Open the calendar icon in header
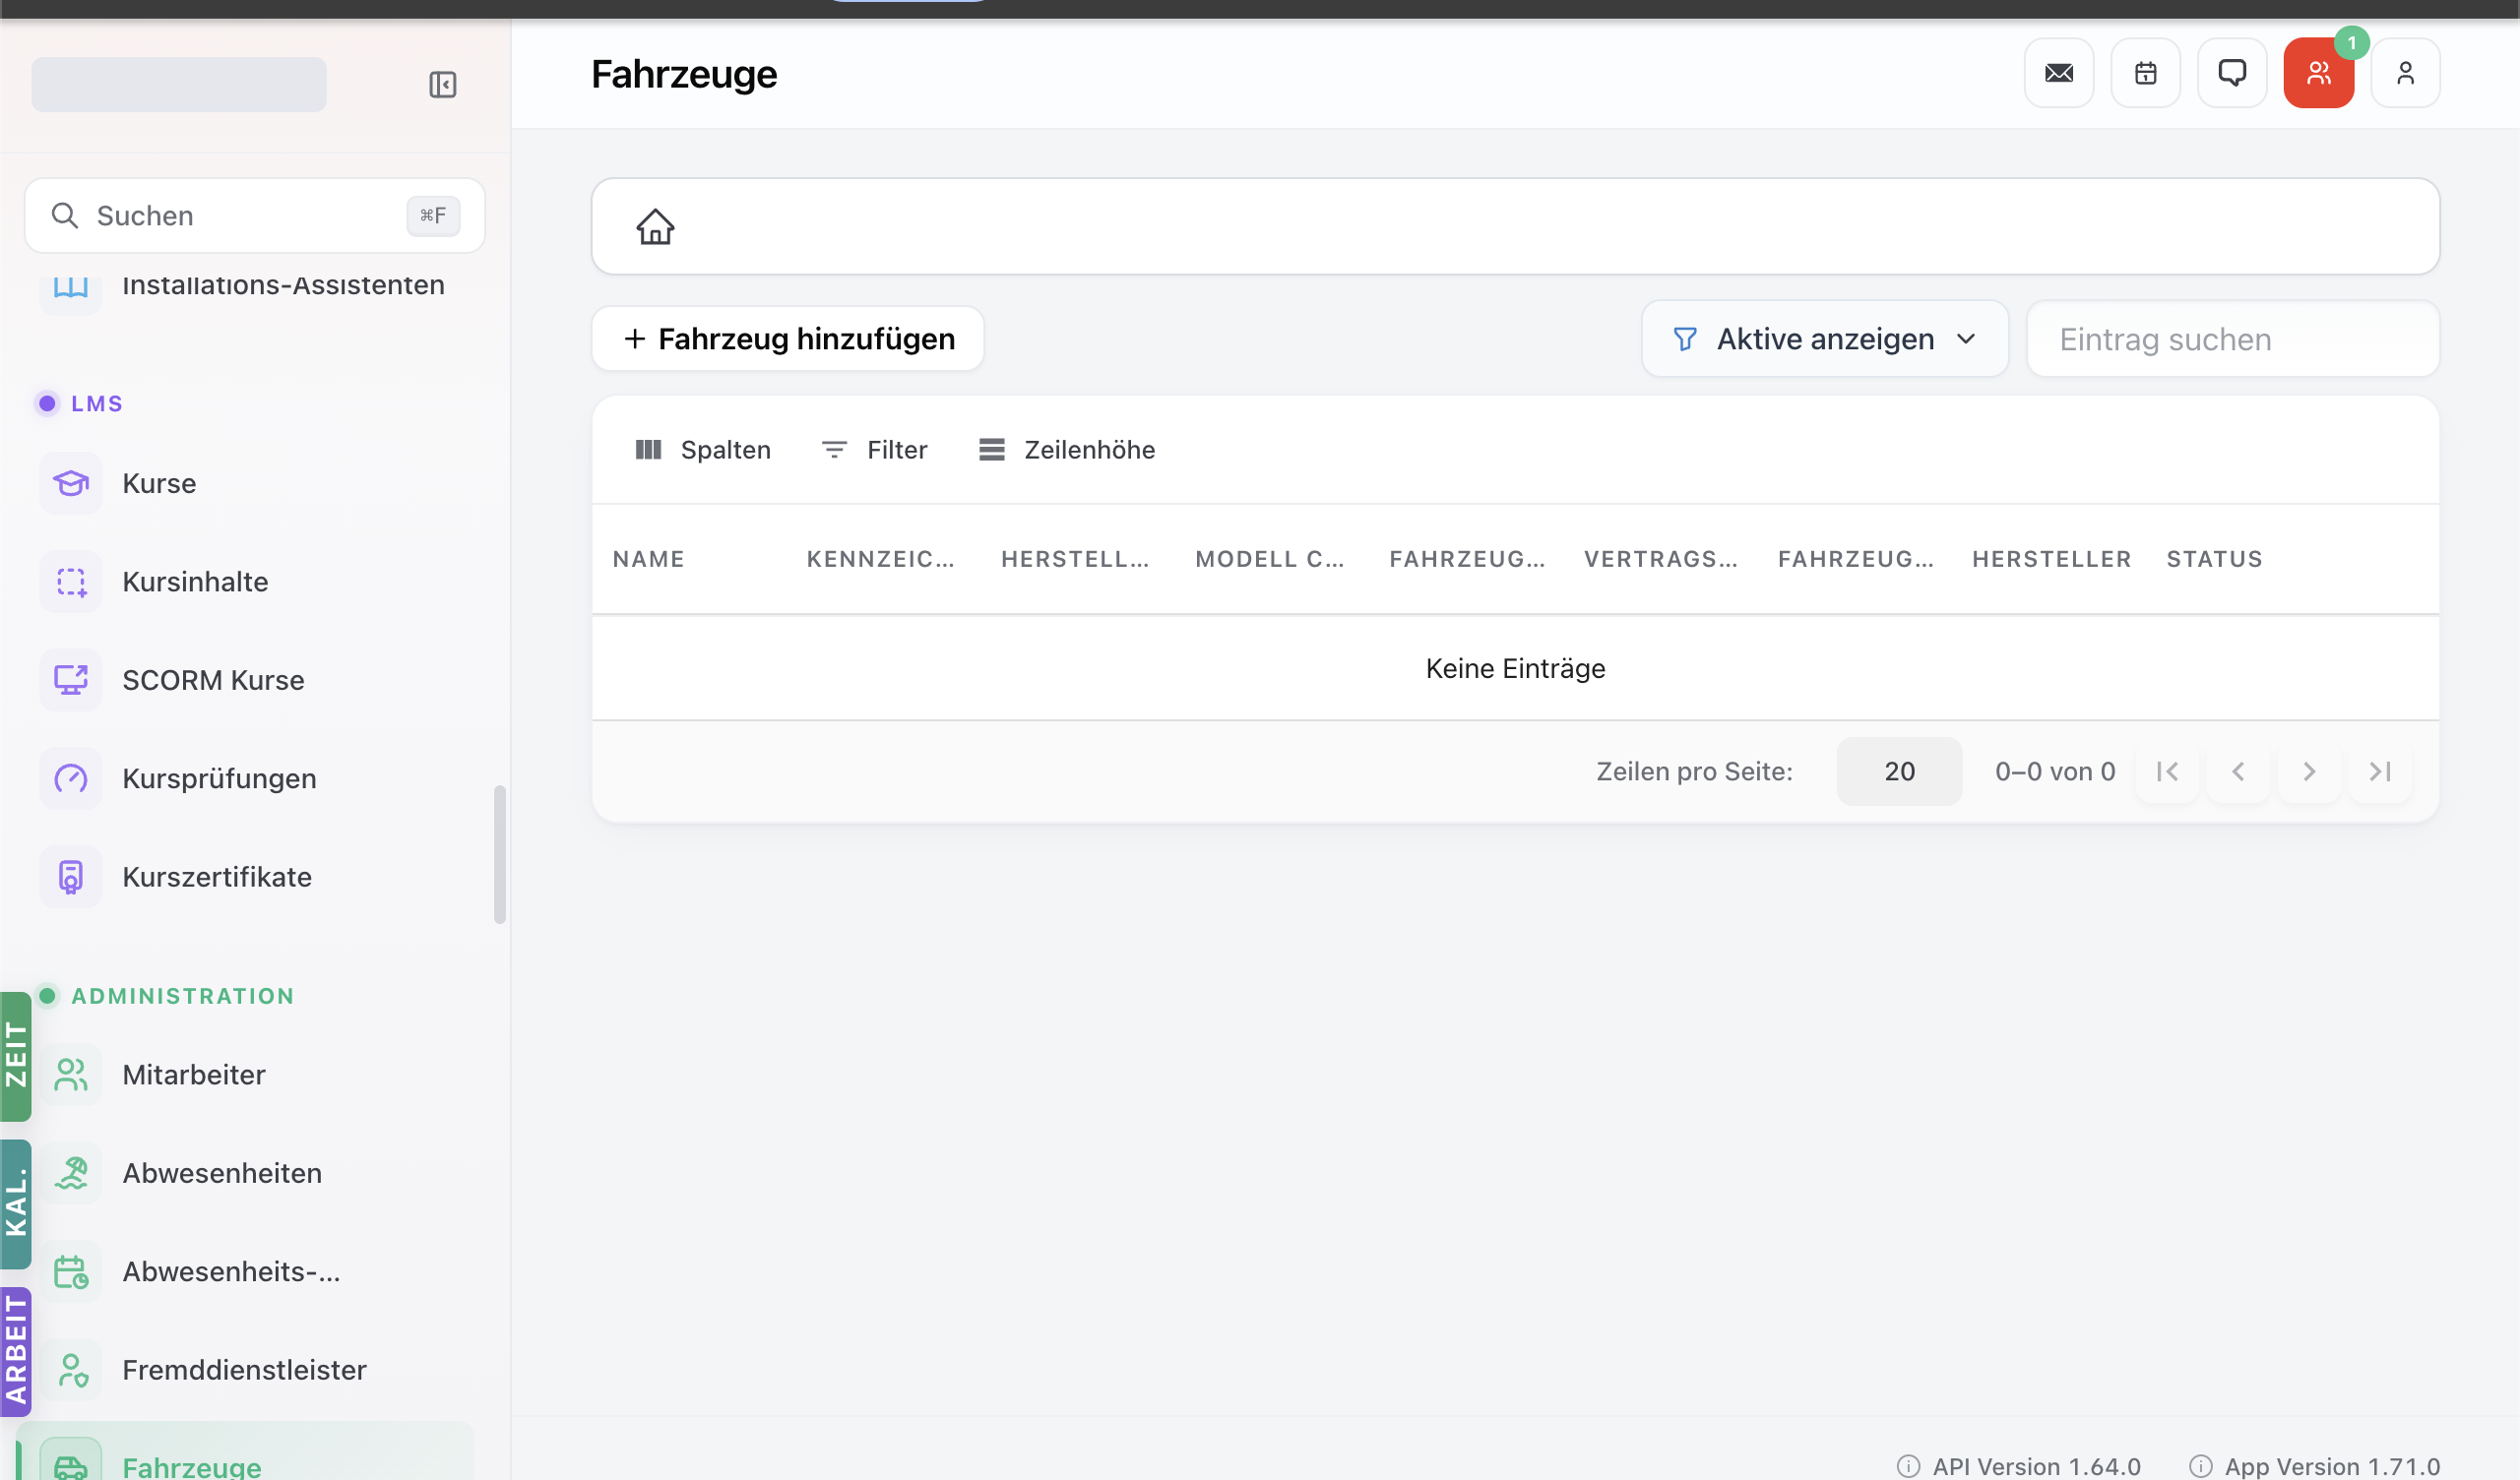 [x=2145, y=73]
